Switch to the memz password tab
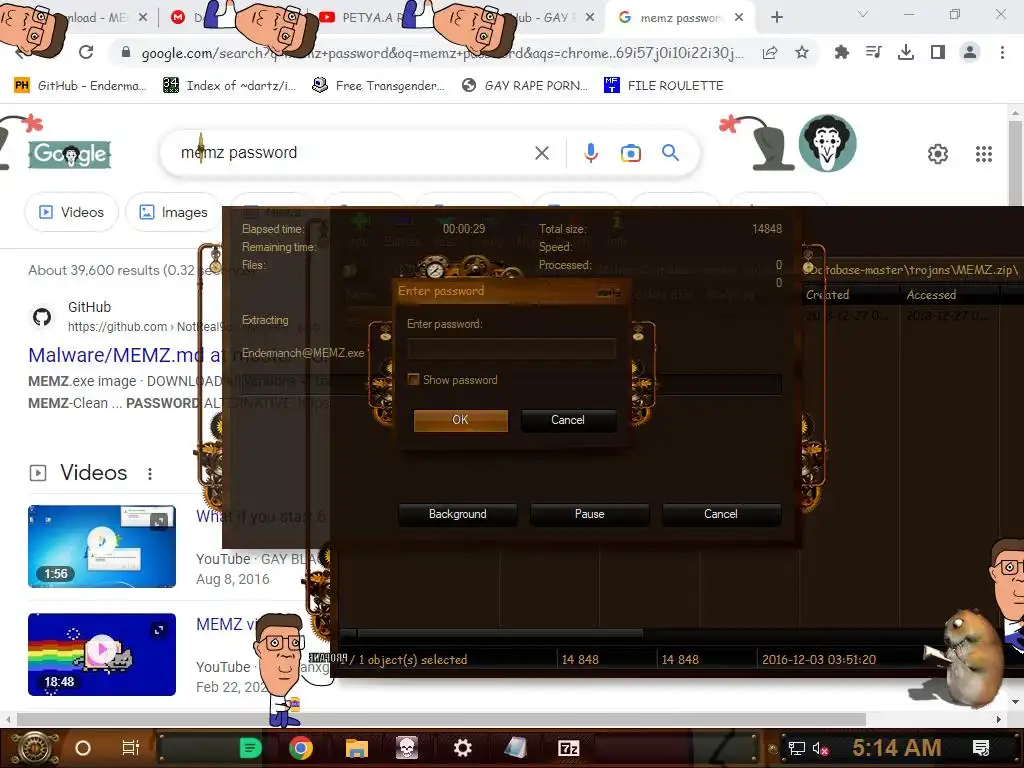 pos(679,18)
